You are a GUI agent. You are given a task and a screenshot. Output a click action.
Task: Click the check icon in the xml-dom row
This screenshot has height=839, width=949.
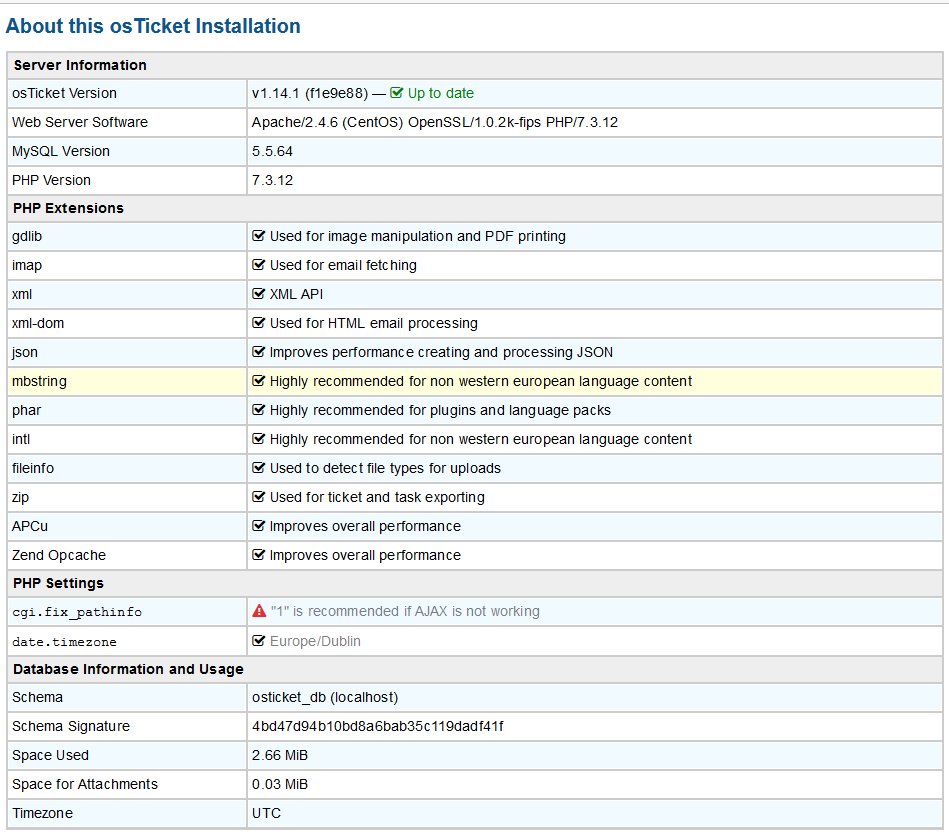258,323
